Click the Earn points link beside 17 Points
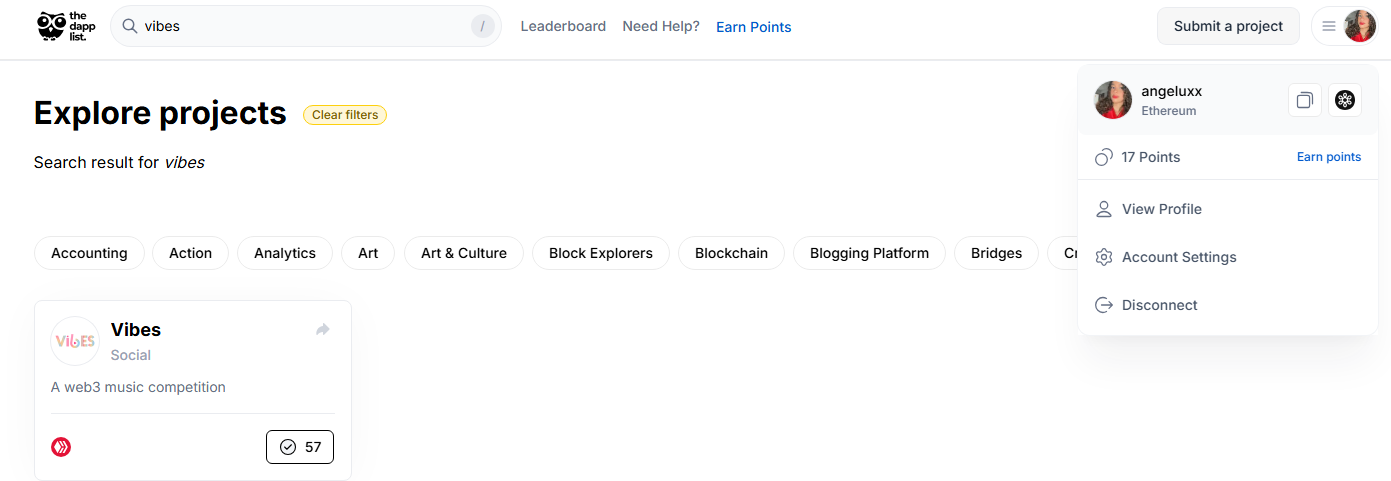 click(1329, 157)
